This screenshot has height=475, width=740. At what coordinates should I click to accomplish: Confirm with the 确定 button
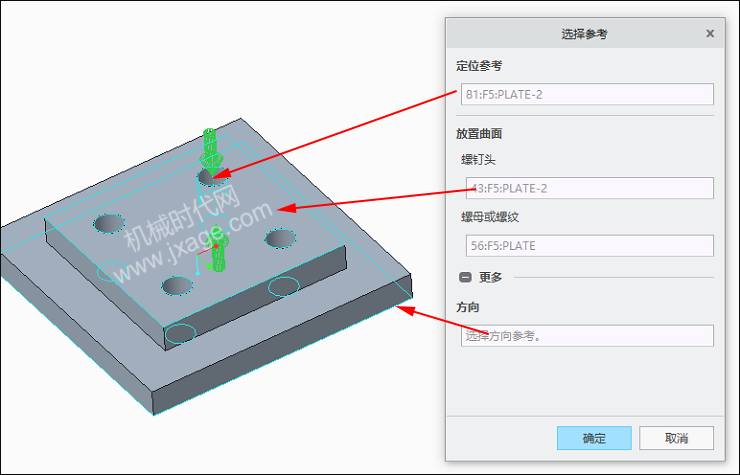tap(594, 438)
